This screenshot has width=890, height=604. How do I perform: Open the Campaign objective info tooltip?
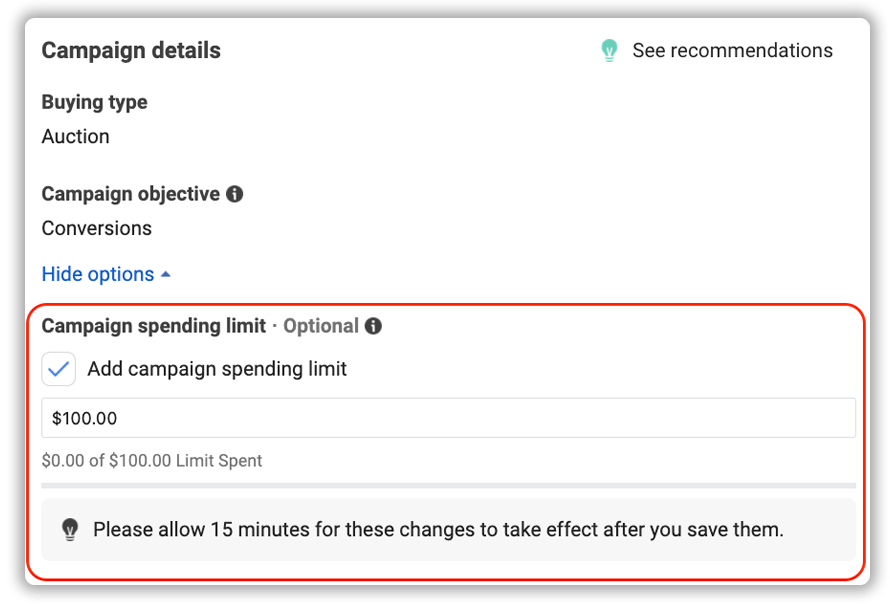234,194
